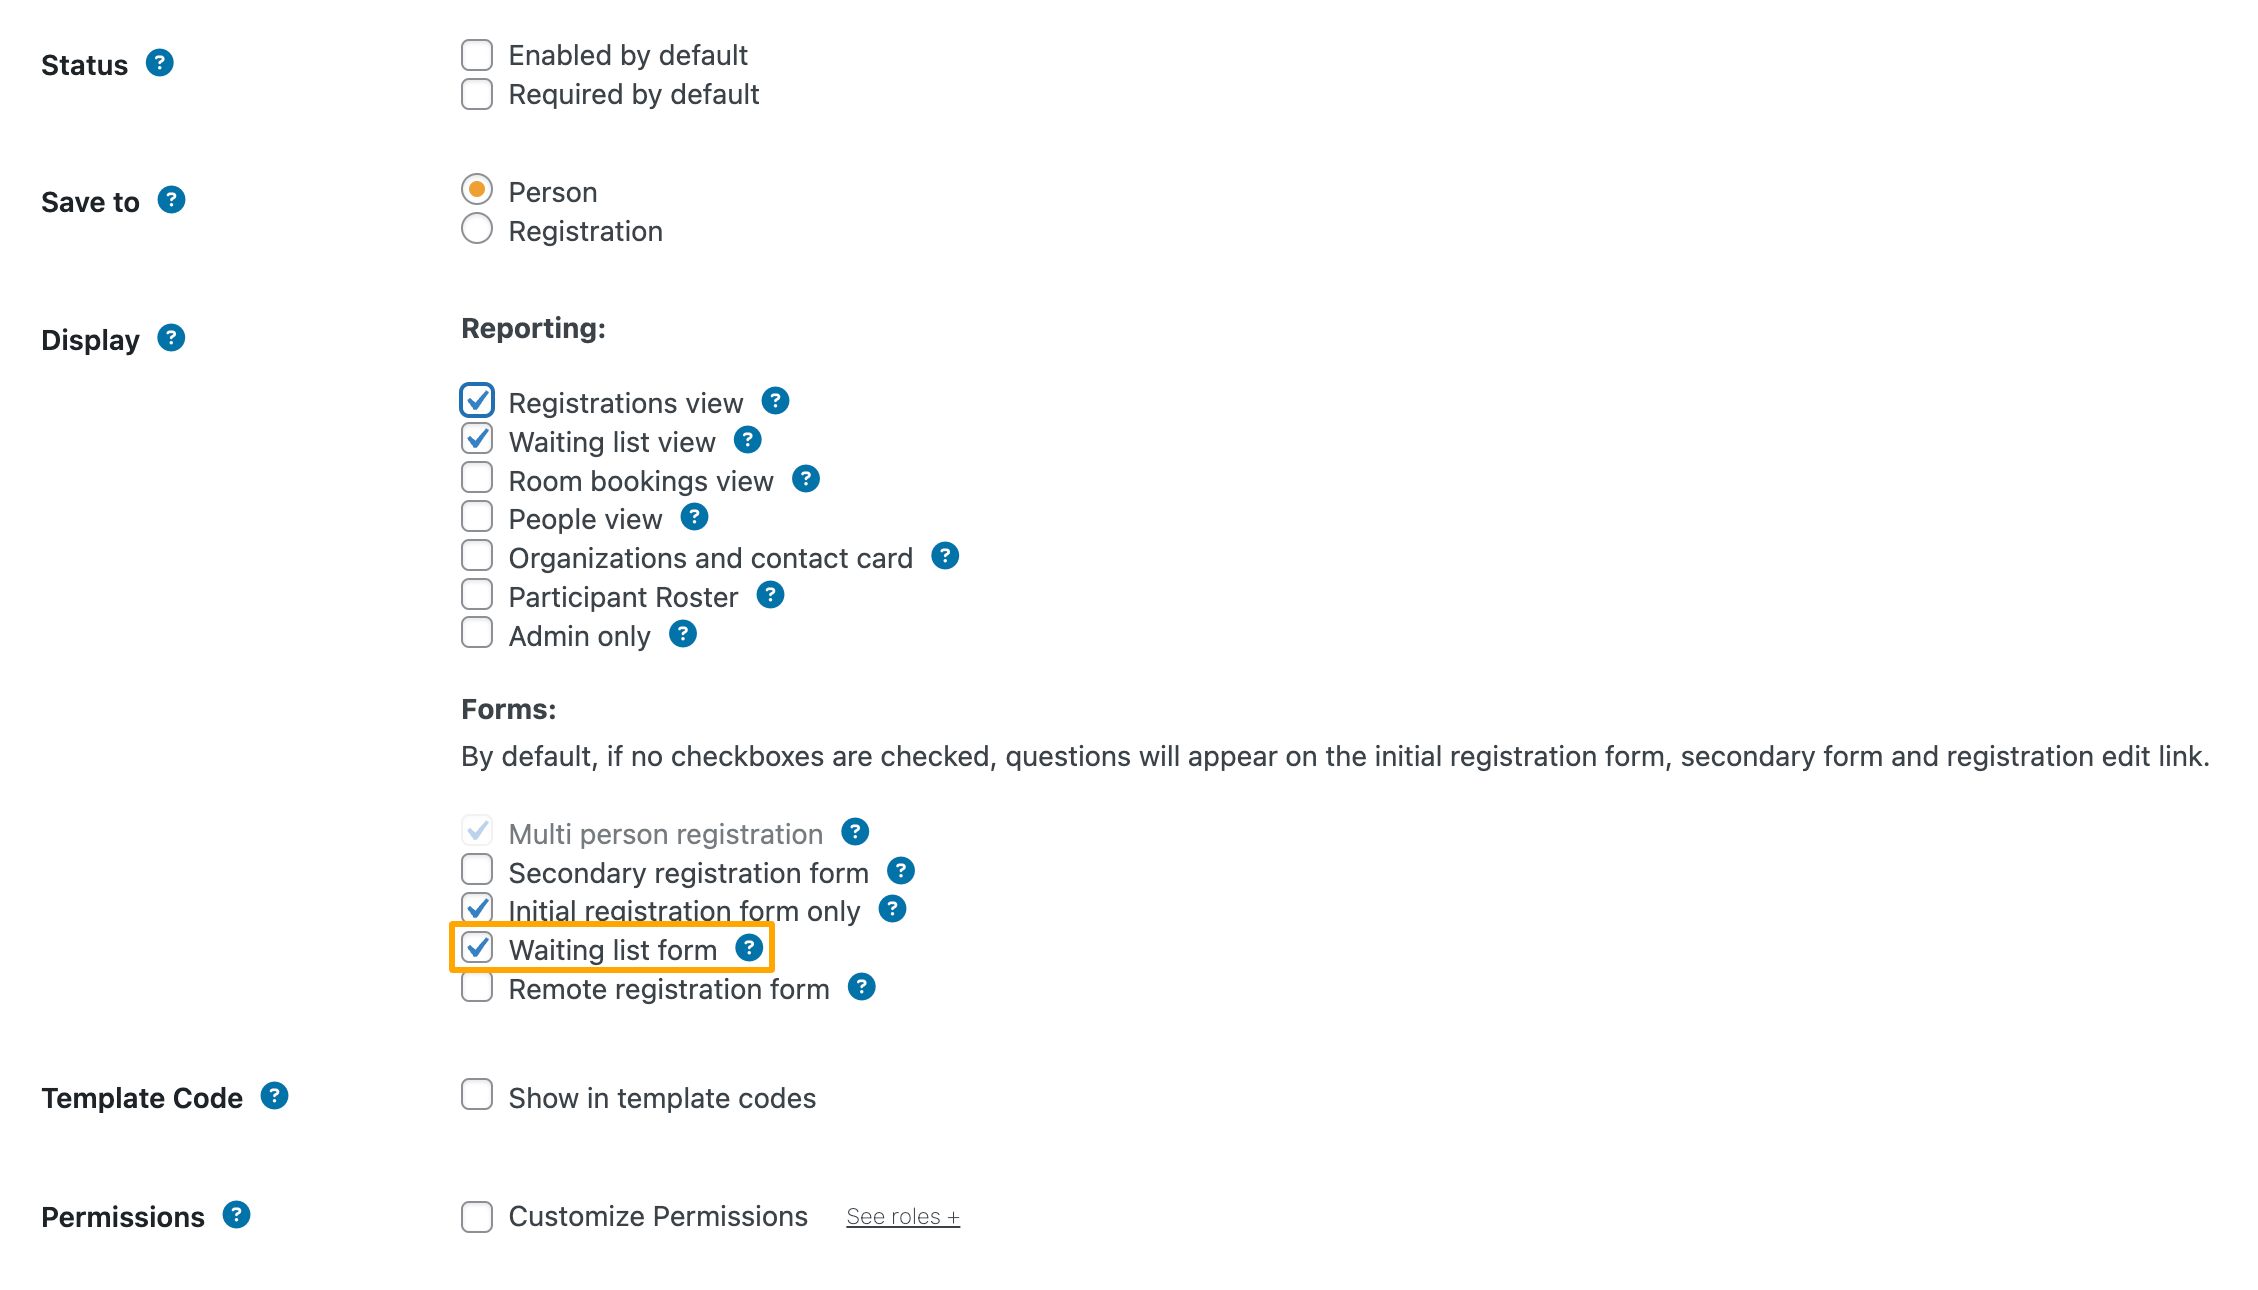This screenshot has height=1290, width=2258.
Task: Show help for Registrations view
Action: (x=775, y=401)
